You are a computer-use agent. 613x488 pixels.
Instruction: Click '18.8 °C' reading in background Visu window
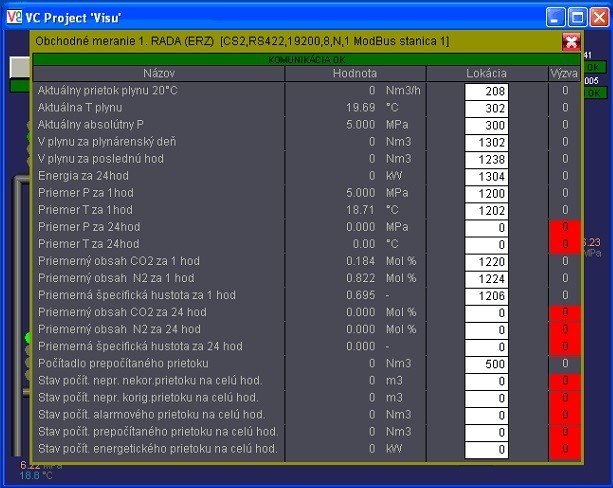tap(36, 476)
